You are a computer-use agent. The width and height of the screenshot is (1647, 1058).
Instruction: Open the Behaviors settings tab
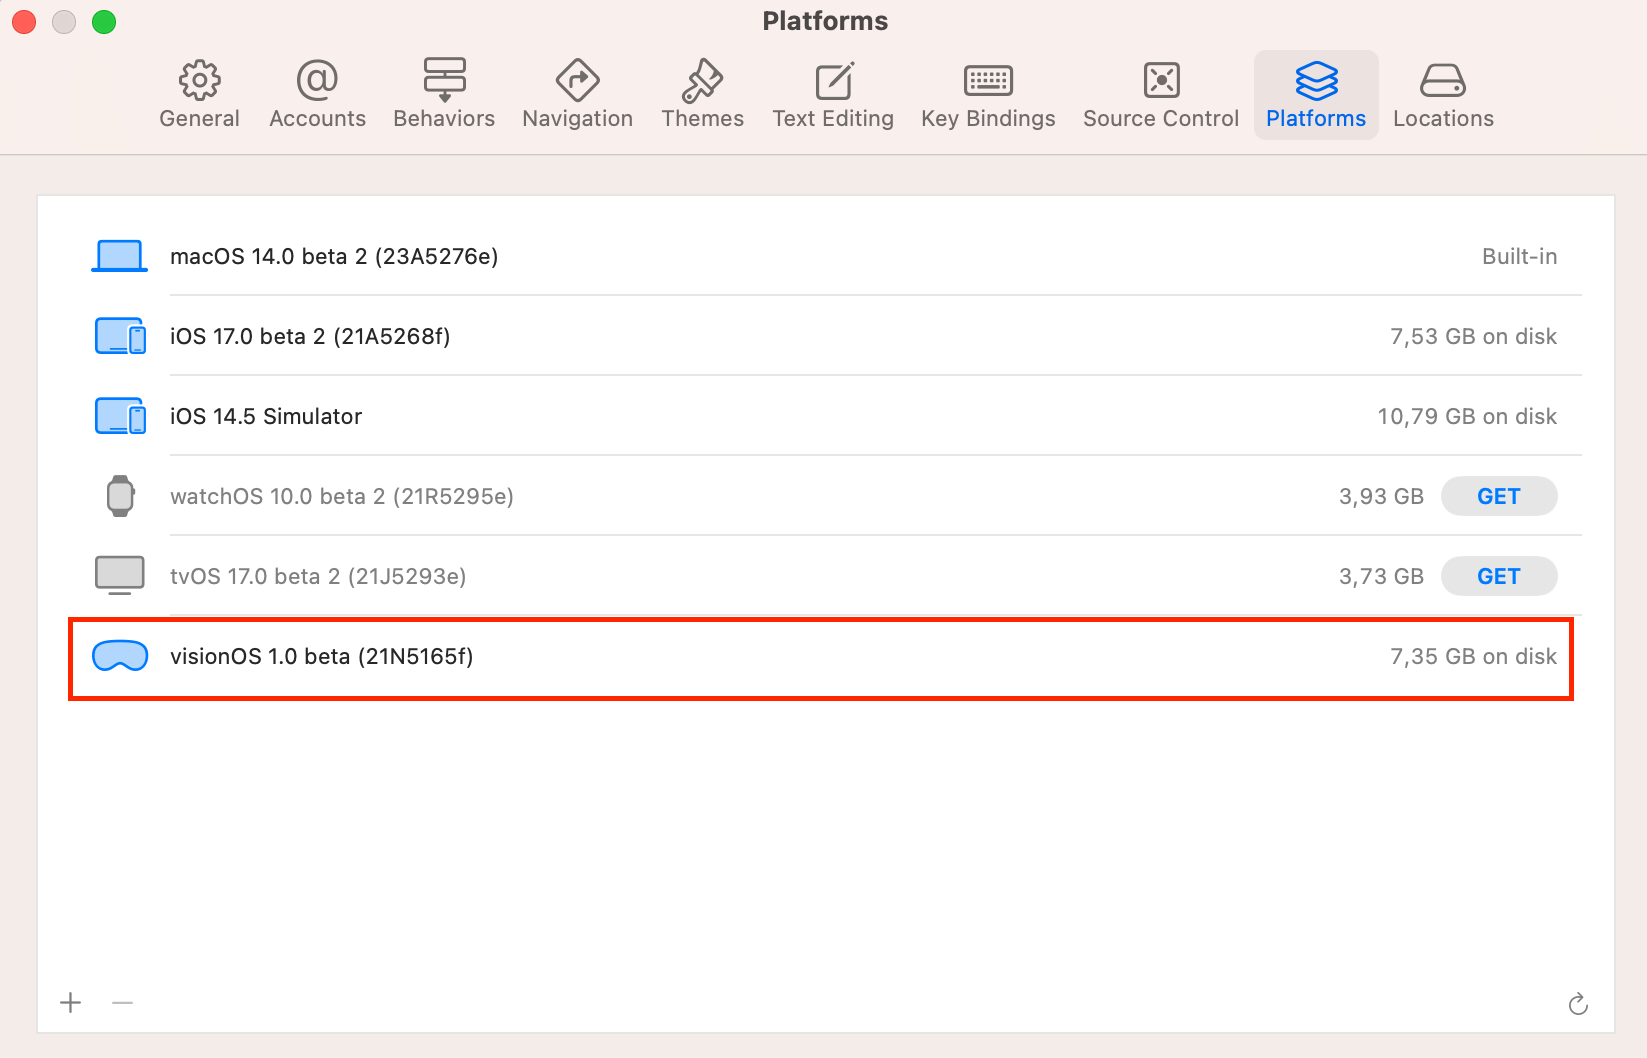pos(444,96)
